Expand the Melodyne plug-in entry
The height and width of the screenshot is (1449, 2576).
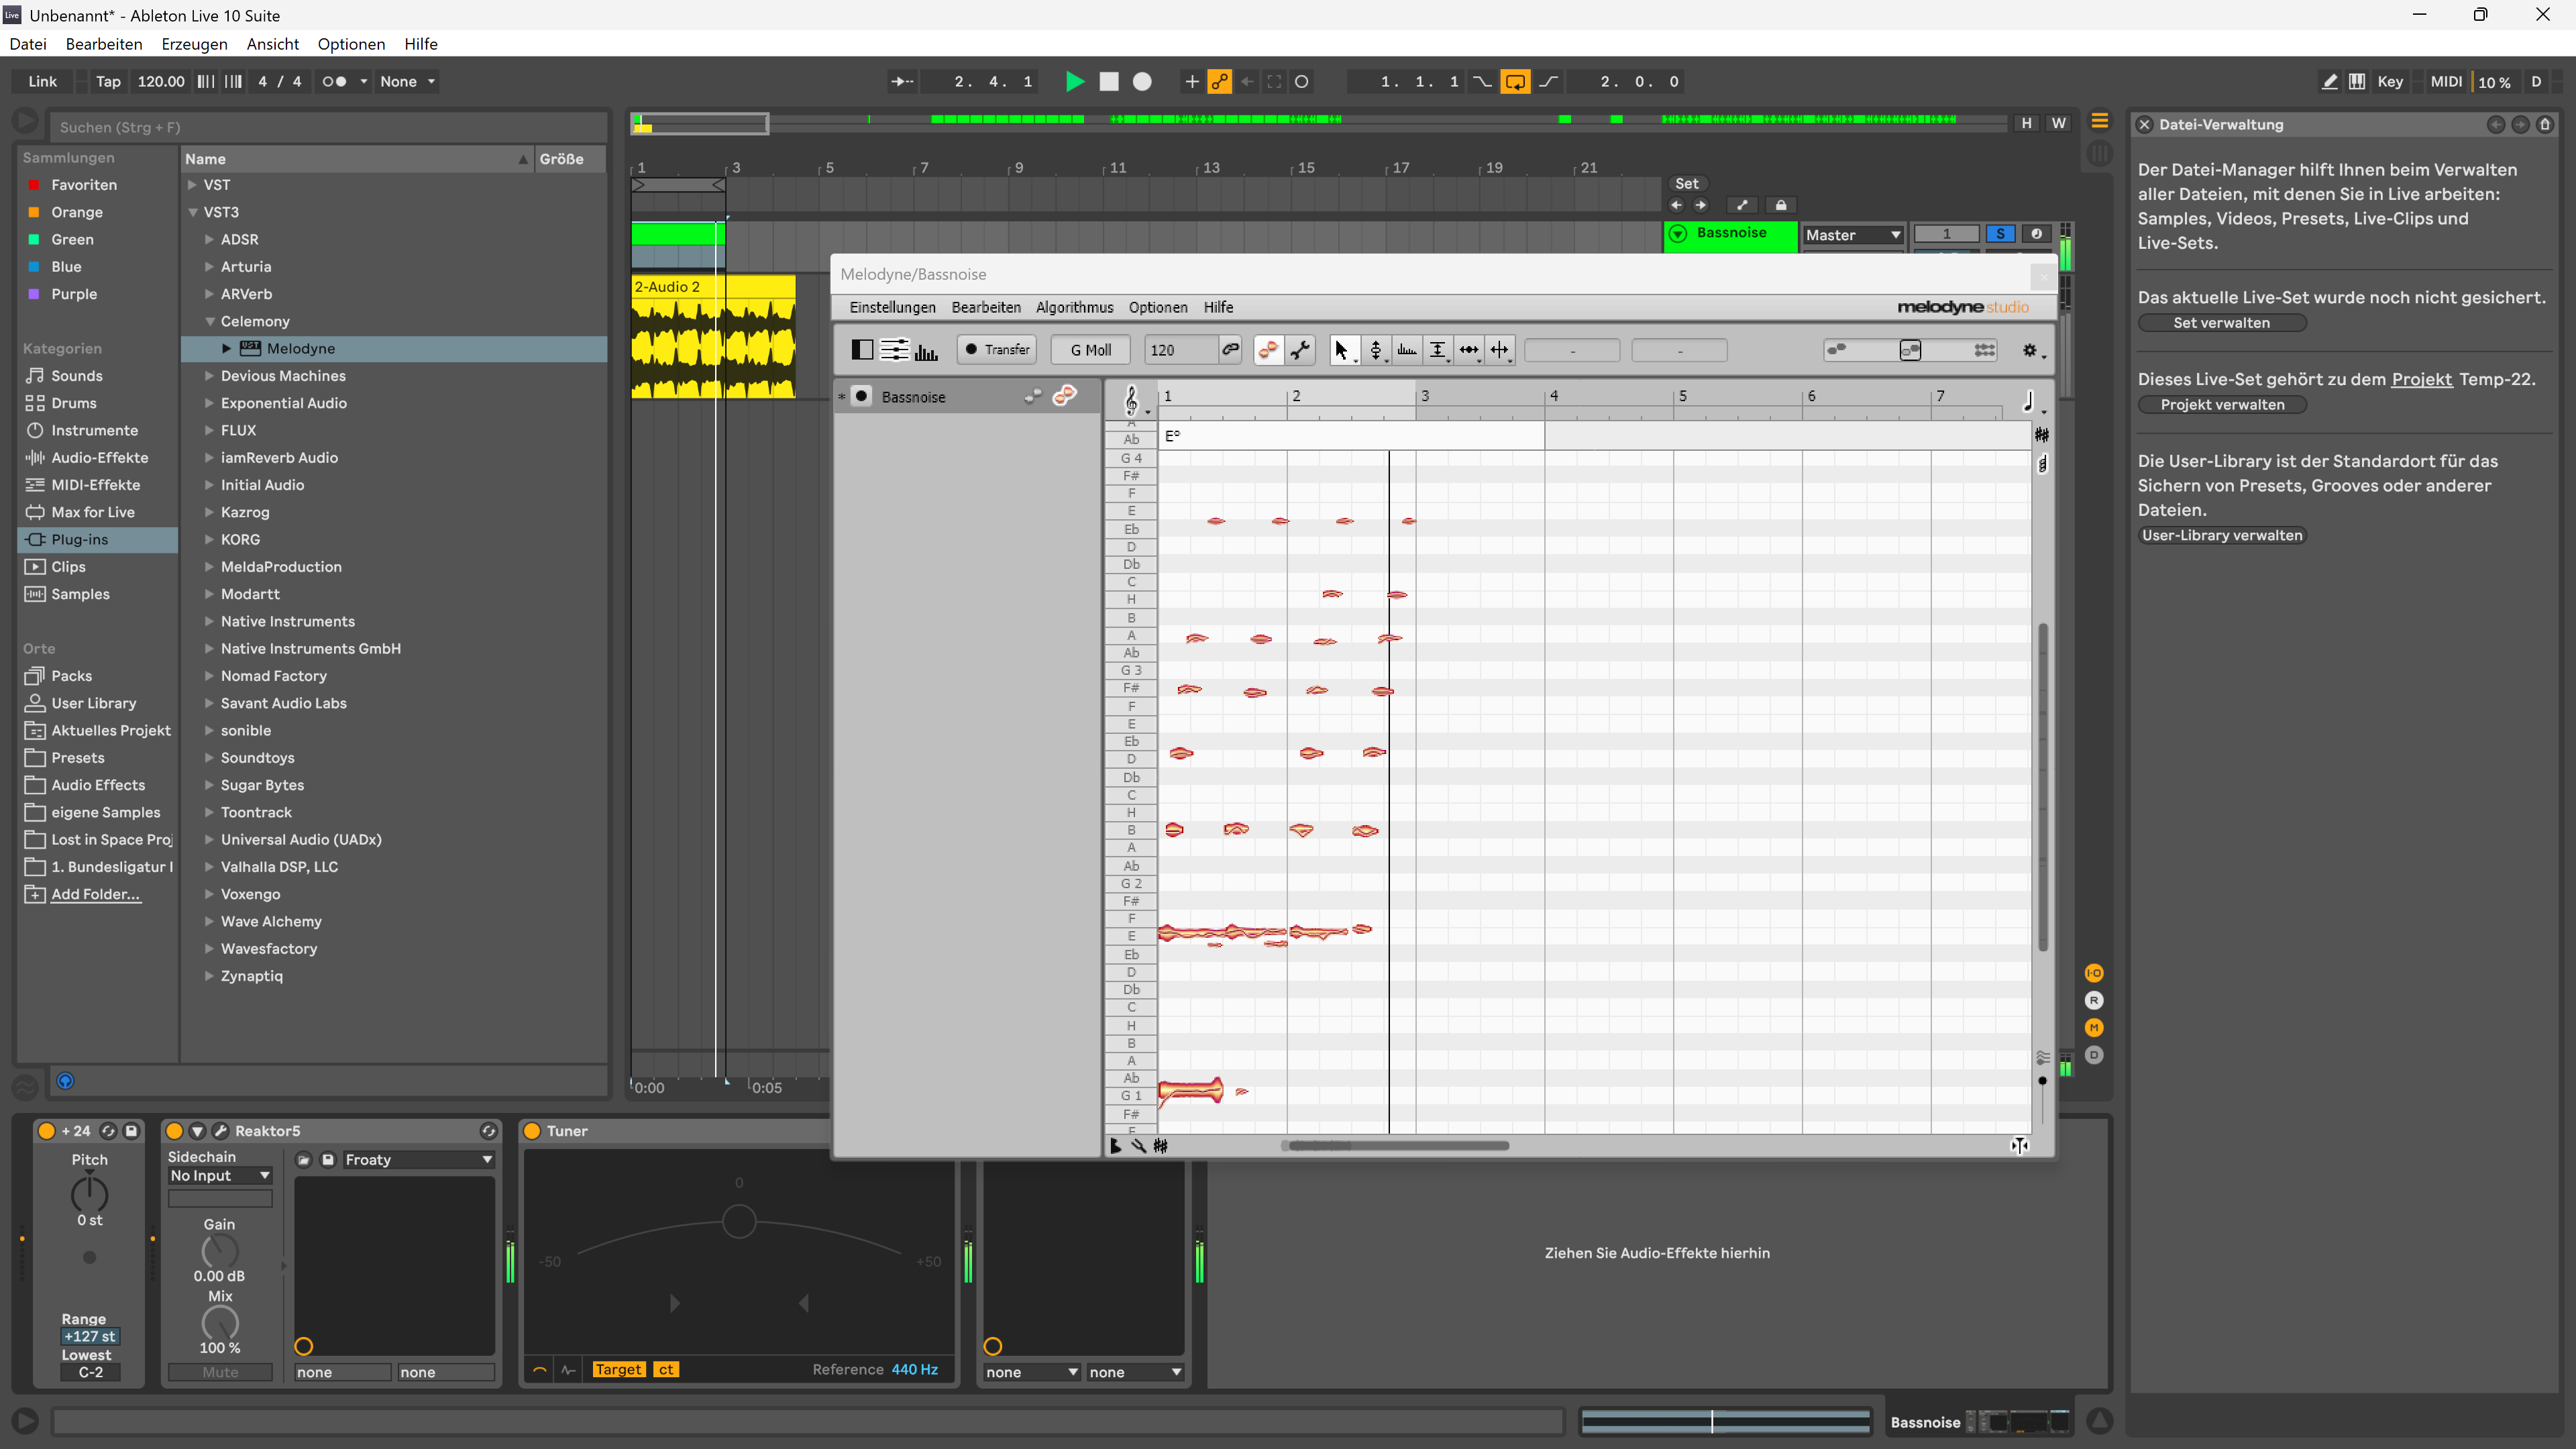227,348
